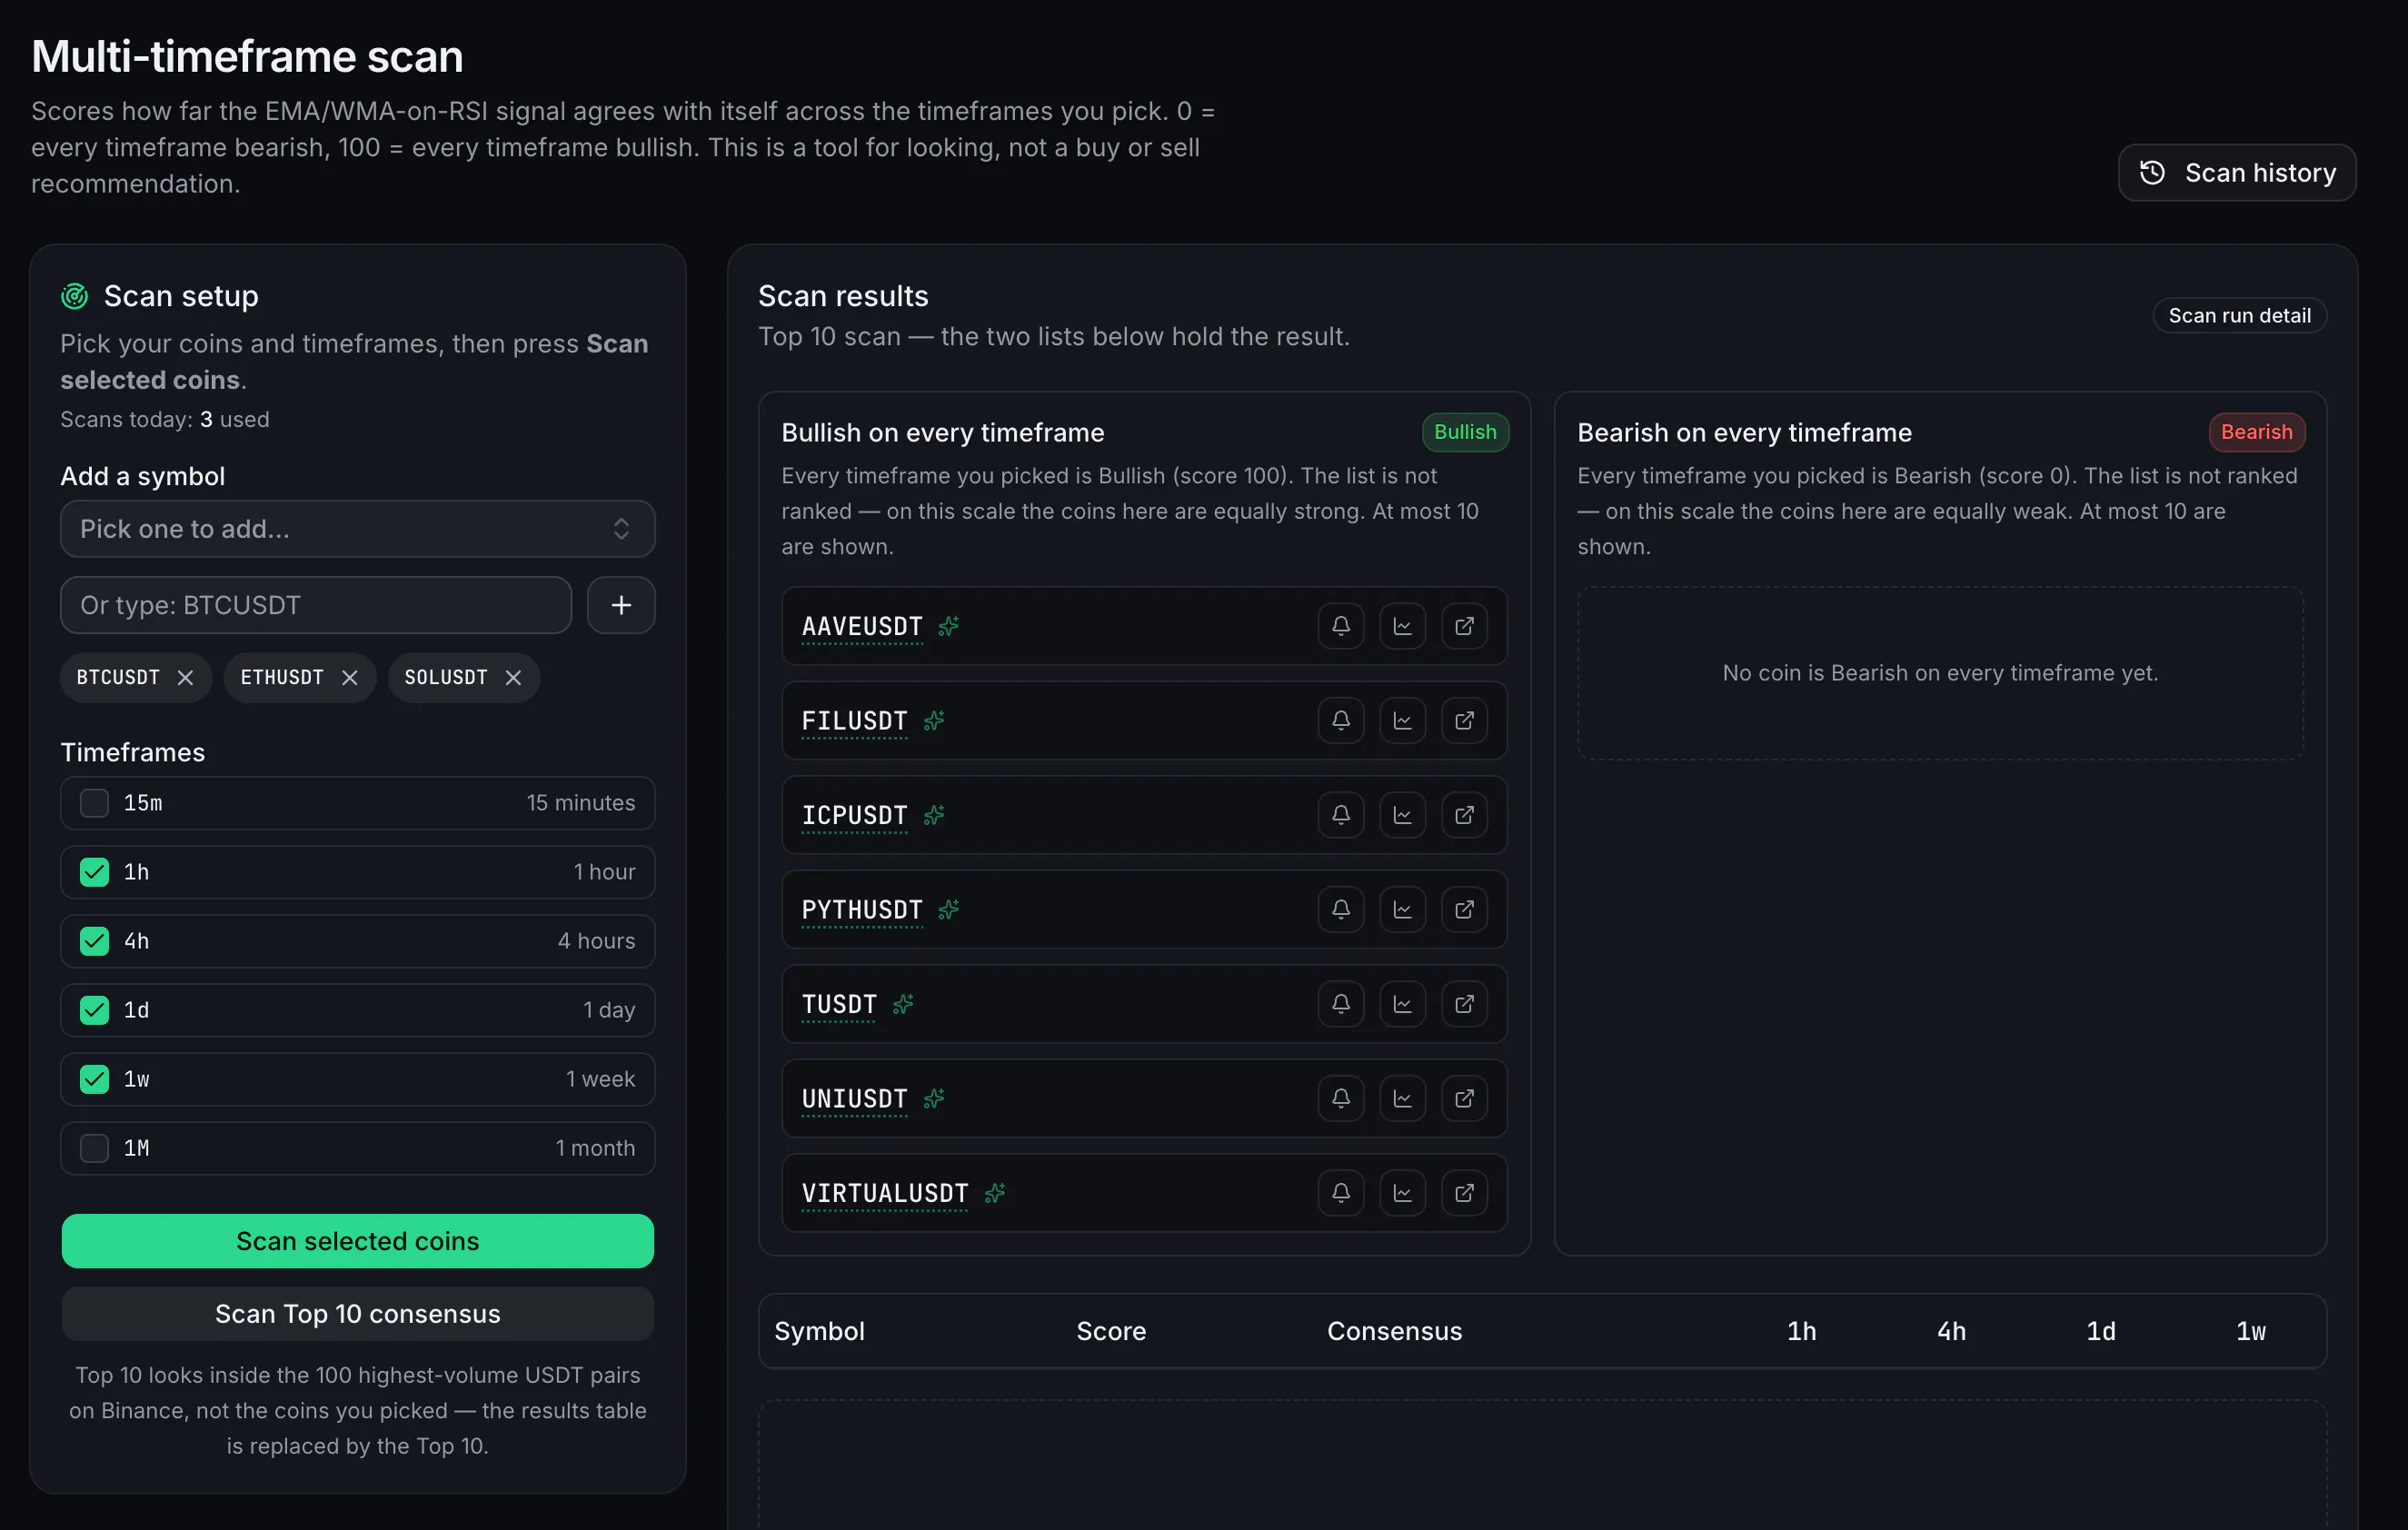
Task: Click the PYTHUSDT symbol name
Action: (862, 909)
